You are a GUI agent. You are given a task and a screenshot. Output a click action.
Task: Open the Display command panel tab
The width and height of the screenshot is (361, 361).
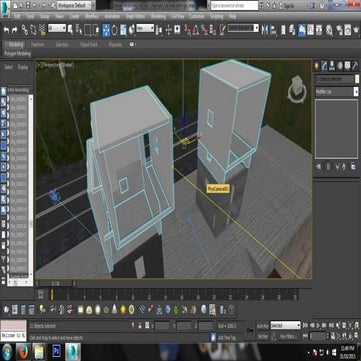(348, 66)
